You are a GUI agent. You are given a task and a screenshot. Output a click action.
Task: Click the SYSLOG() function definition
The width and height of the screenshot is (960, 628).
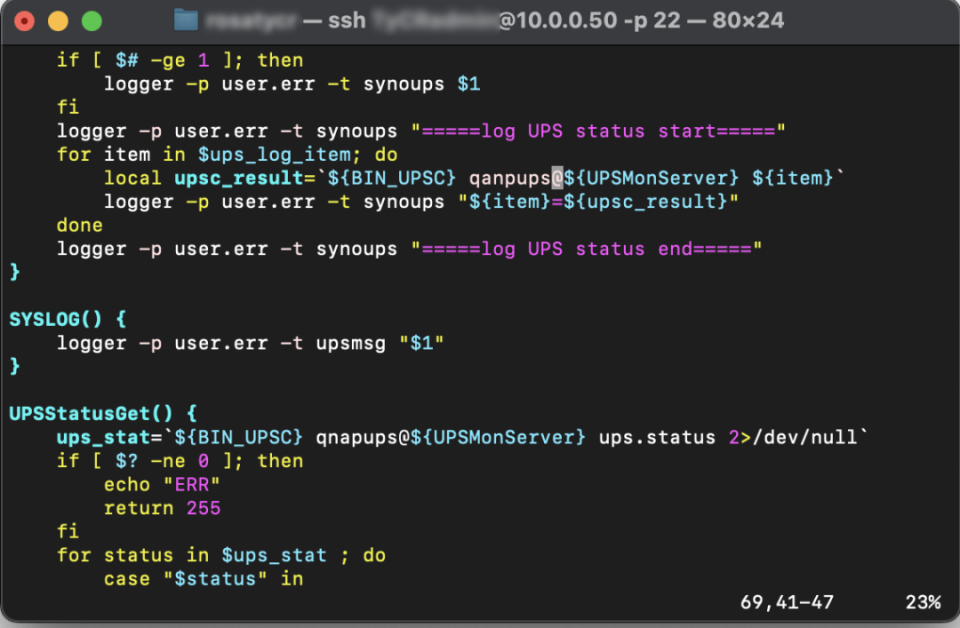coord(67,320)
